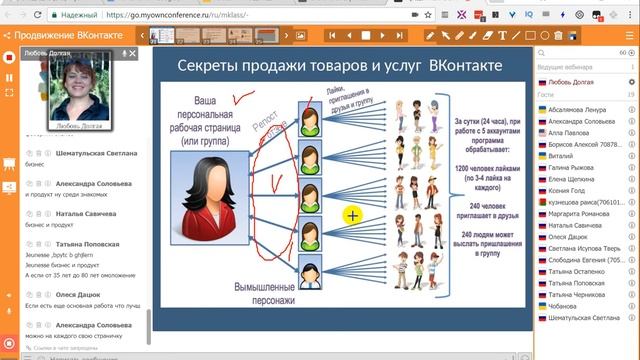Click chat author Наталья Савичева
Image resolution: width=640 pixels, height=360 pixels.
tap(86, 214)
